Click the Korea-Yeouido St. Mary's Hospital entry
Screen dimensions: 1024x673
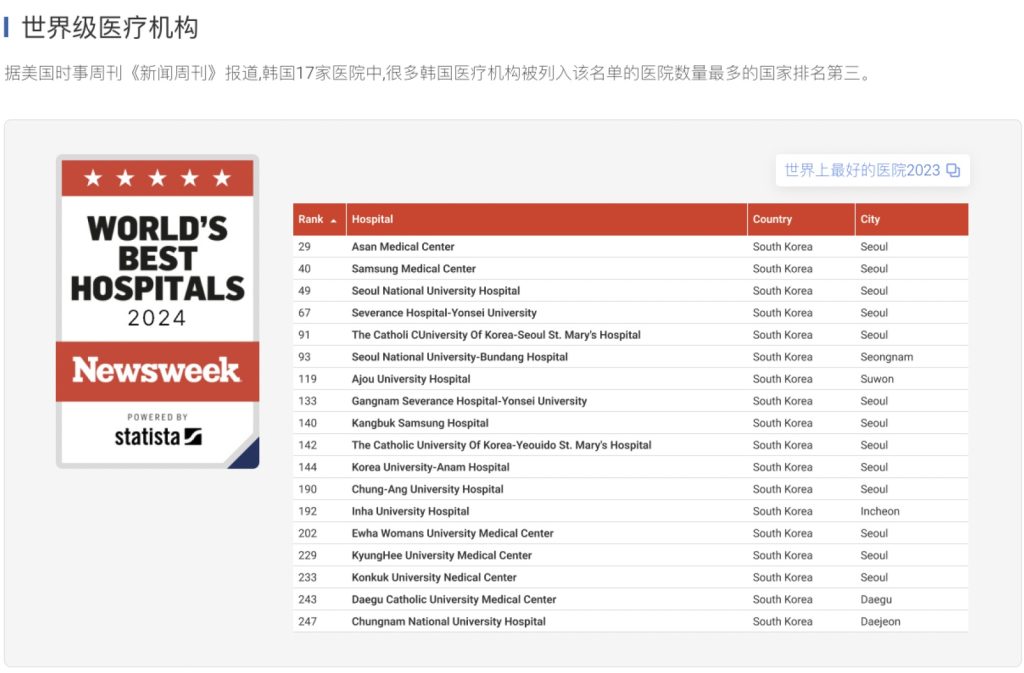(502, 445)
